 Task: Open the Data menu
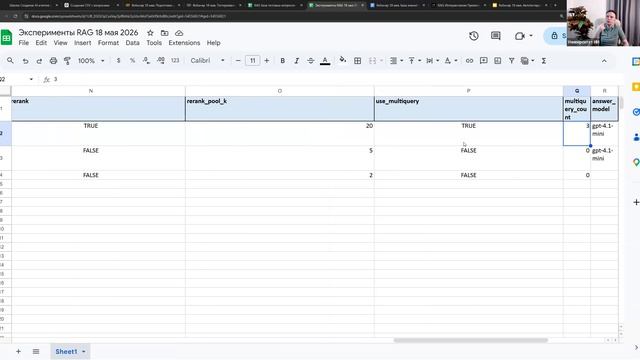132,43
